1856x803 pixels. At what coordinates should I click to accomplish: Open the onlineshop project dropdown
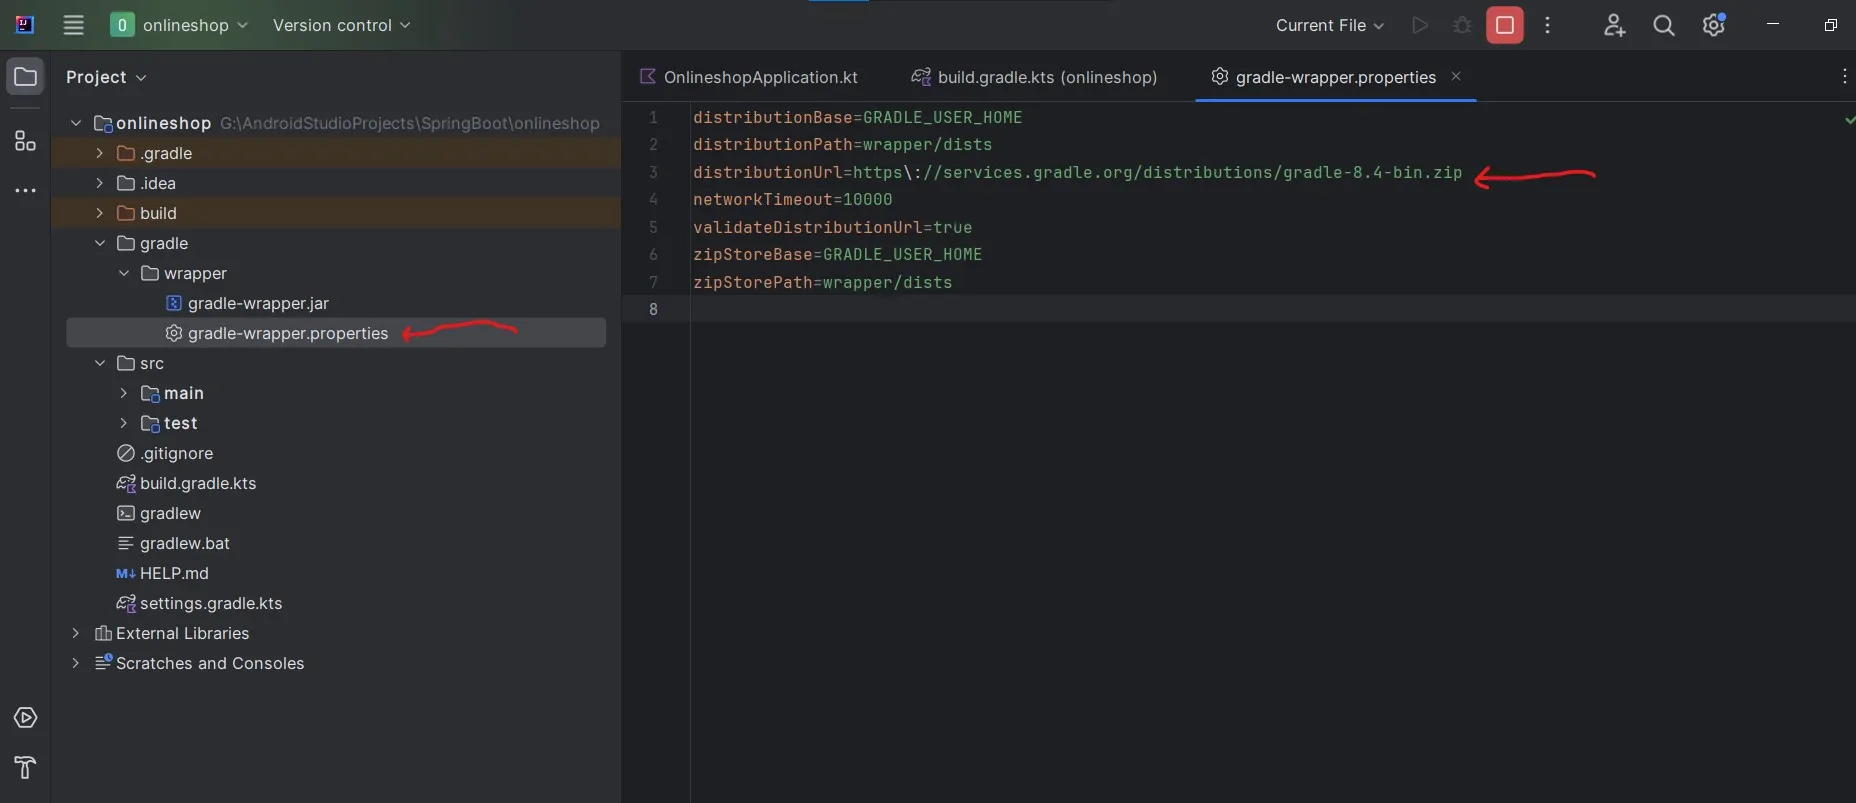tap(179, 25)
